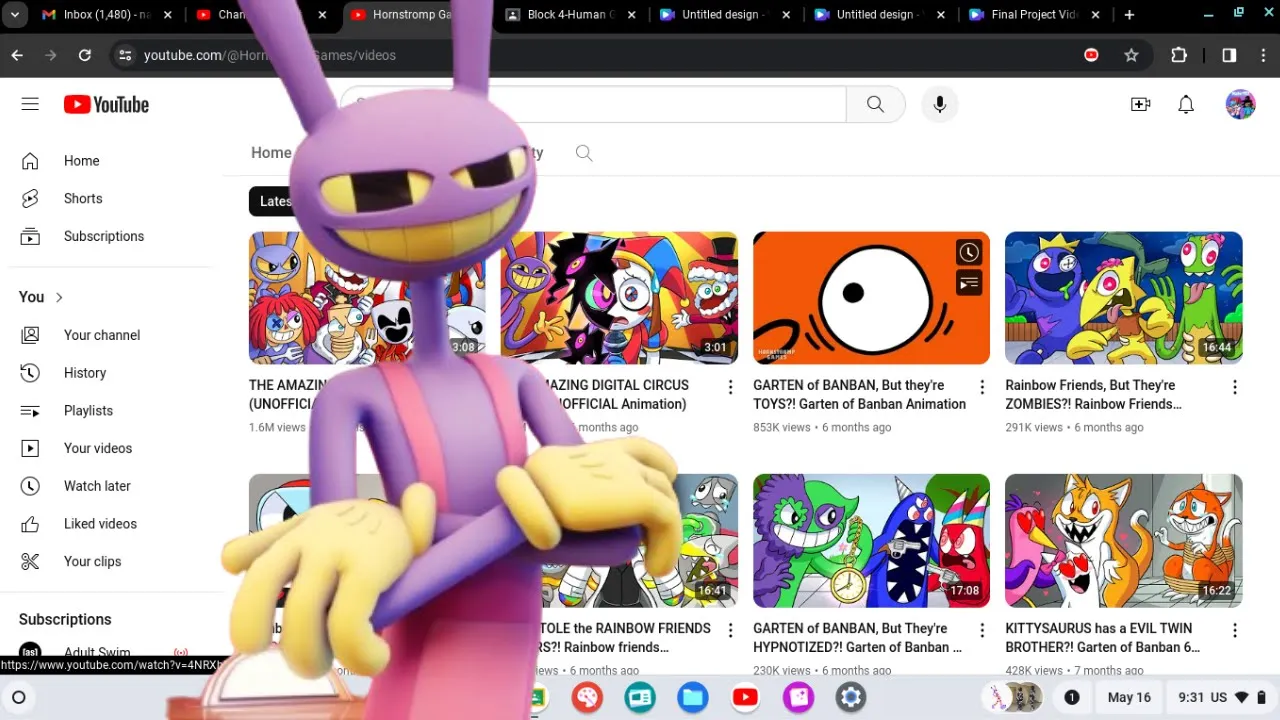Open options for STOLE the RAINBOW FRIENDS video
Screen dimensions: 1280x720
(x=730, y=630)
